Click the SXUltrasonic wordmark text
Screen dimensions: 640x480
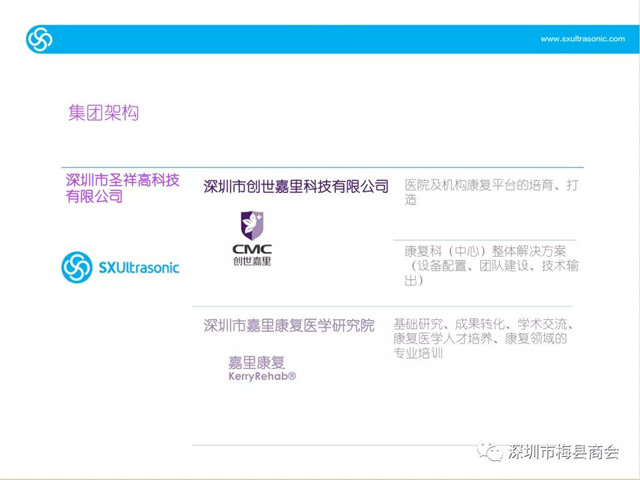pyautogui.click(x=139, y=268)
